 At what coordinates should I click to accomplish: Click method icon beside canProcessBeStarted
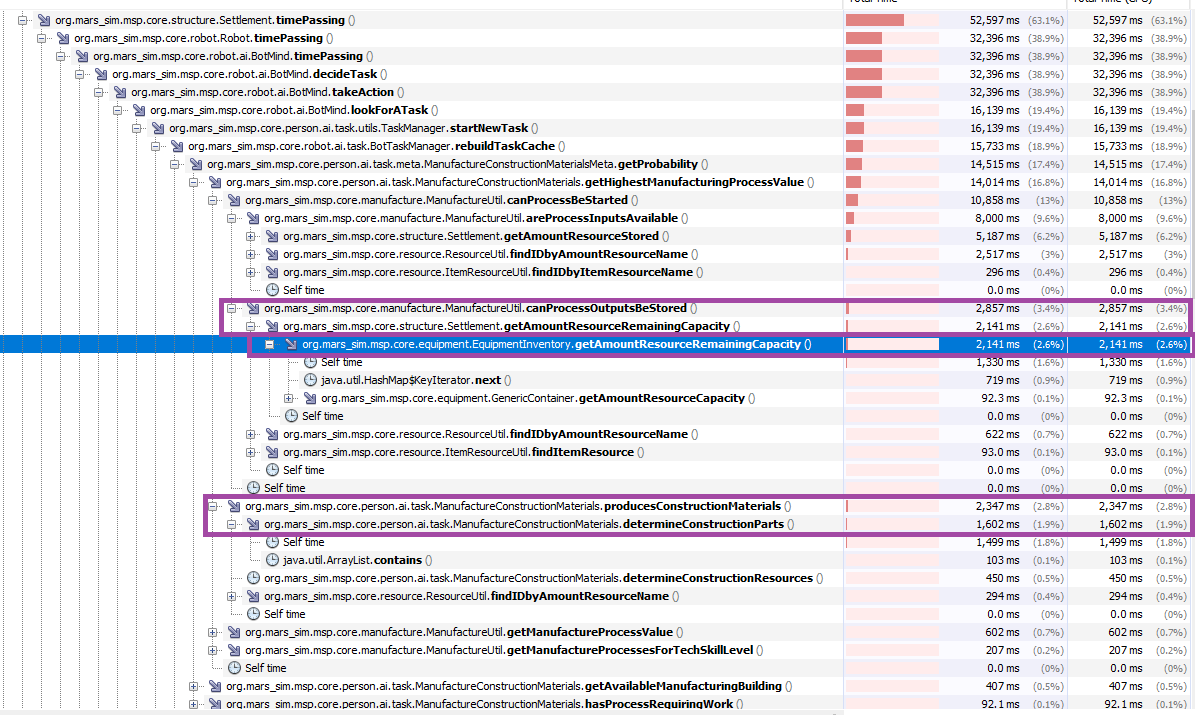235,200
